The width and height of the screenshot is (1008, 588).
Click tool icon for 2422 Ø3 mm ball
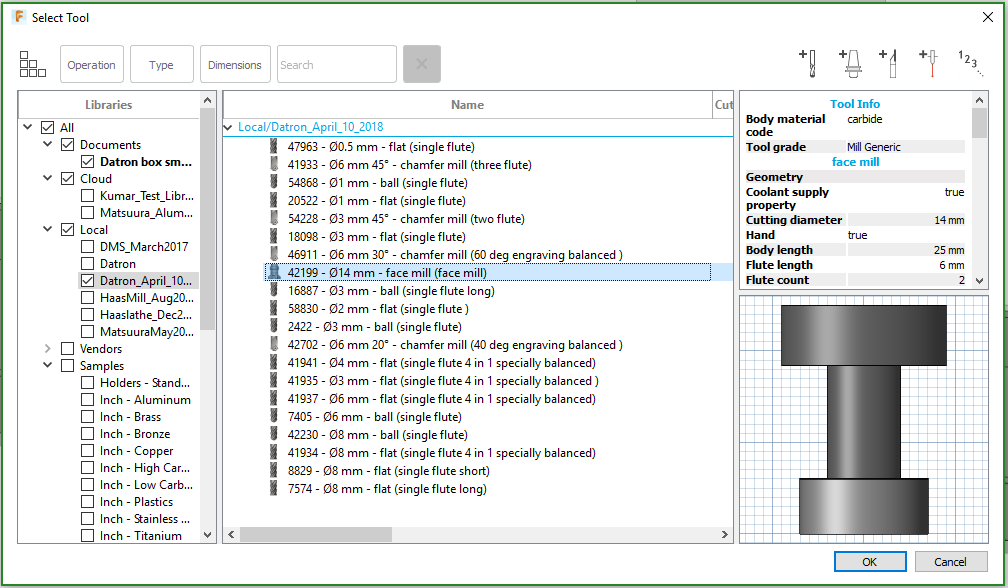pos(274,326)
